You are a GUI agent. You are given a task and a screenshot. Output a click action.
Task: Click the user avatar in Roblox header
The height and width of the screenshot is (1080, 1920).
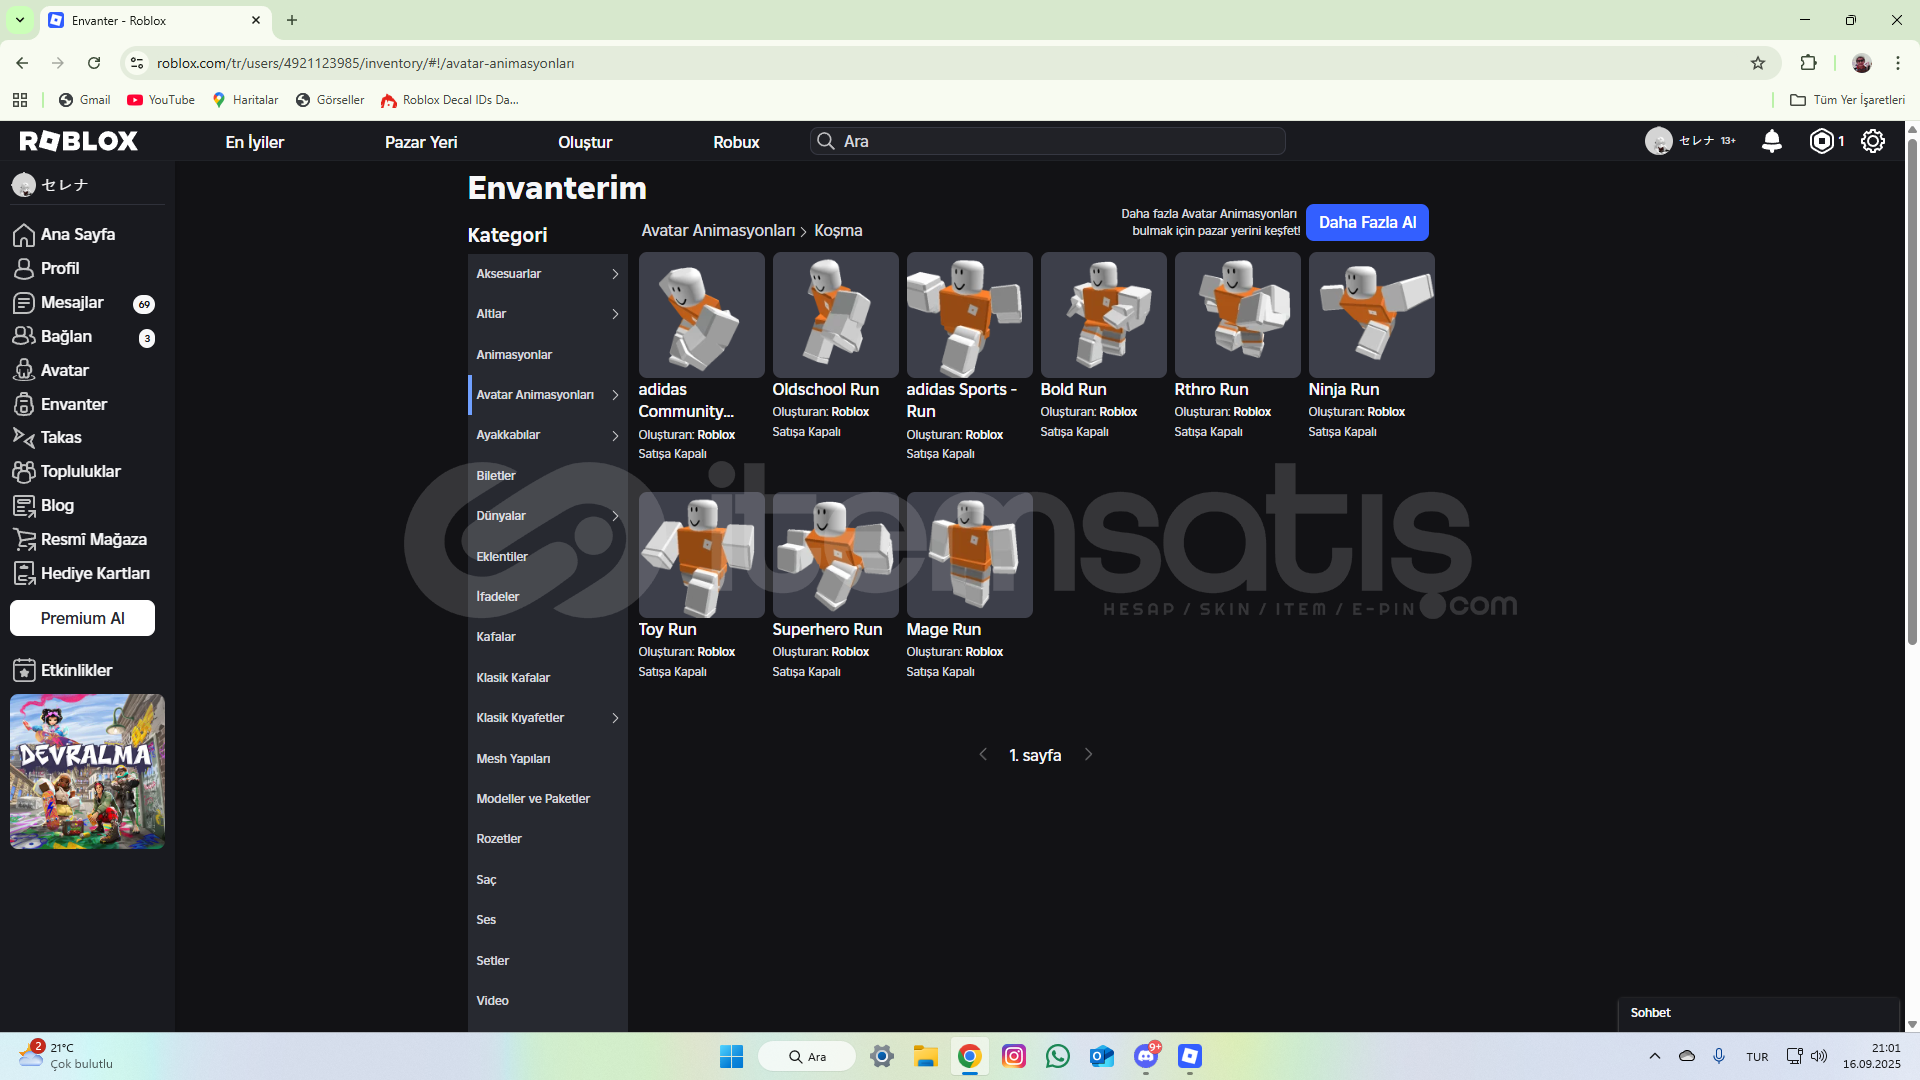click(1658, 141)
